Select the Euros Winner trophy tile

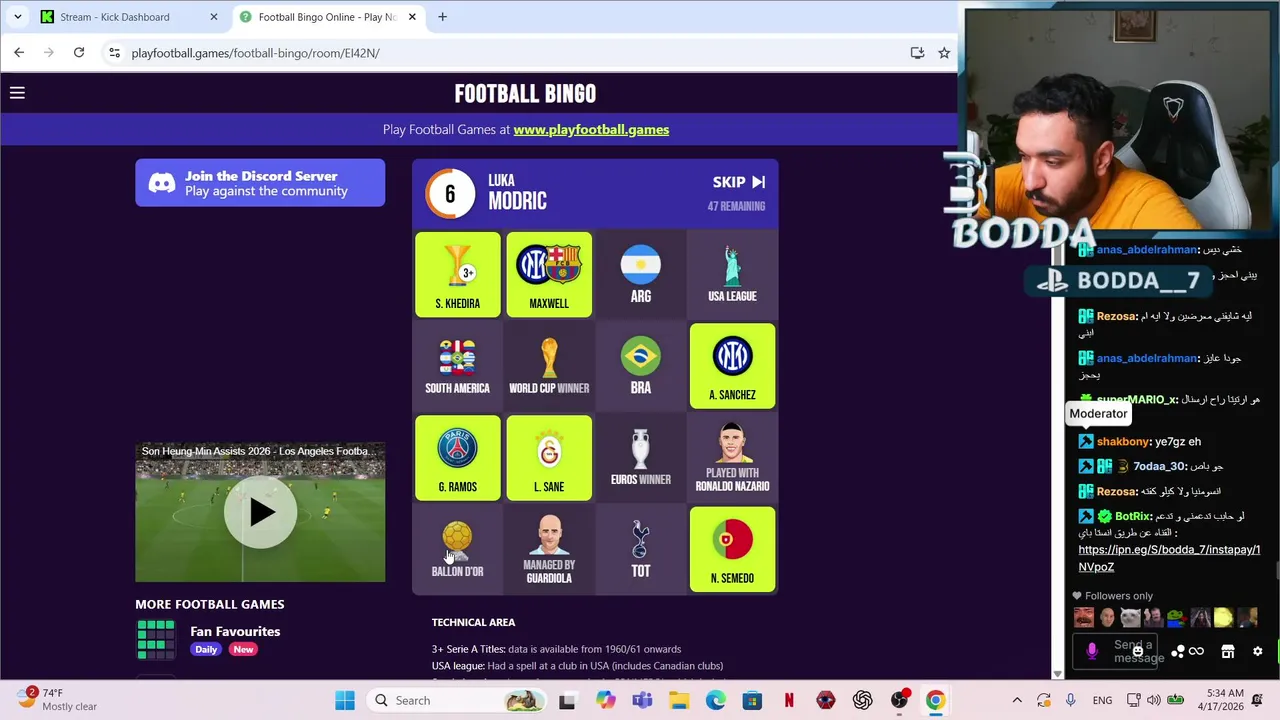[641, 458]
